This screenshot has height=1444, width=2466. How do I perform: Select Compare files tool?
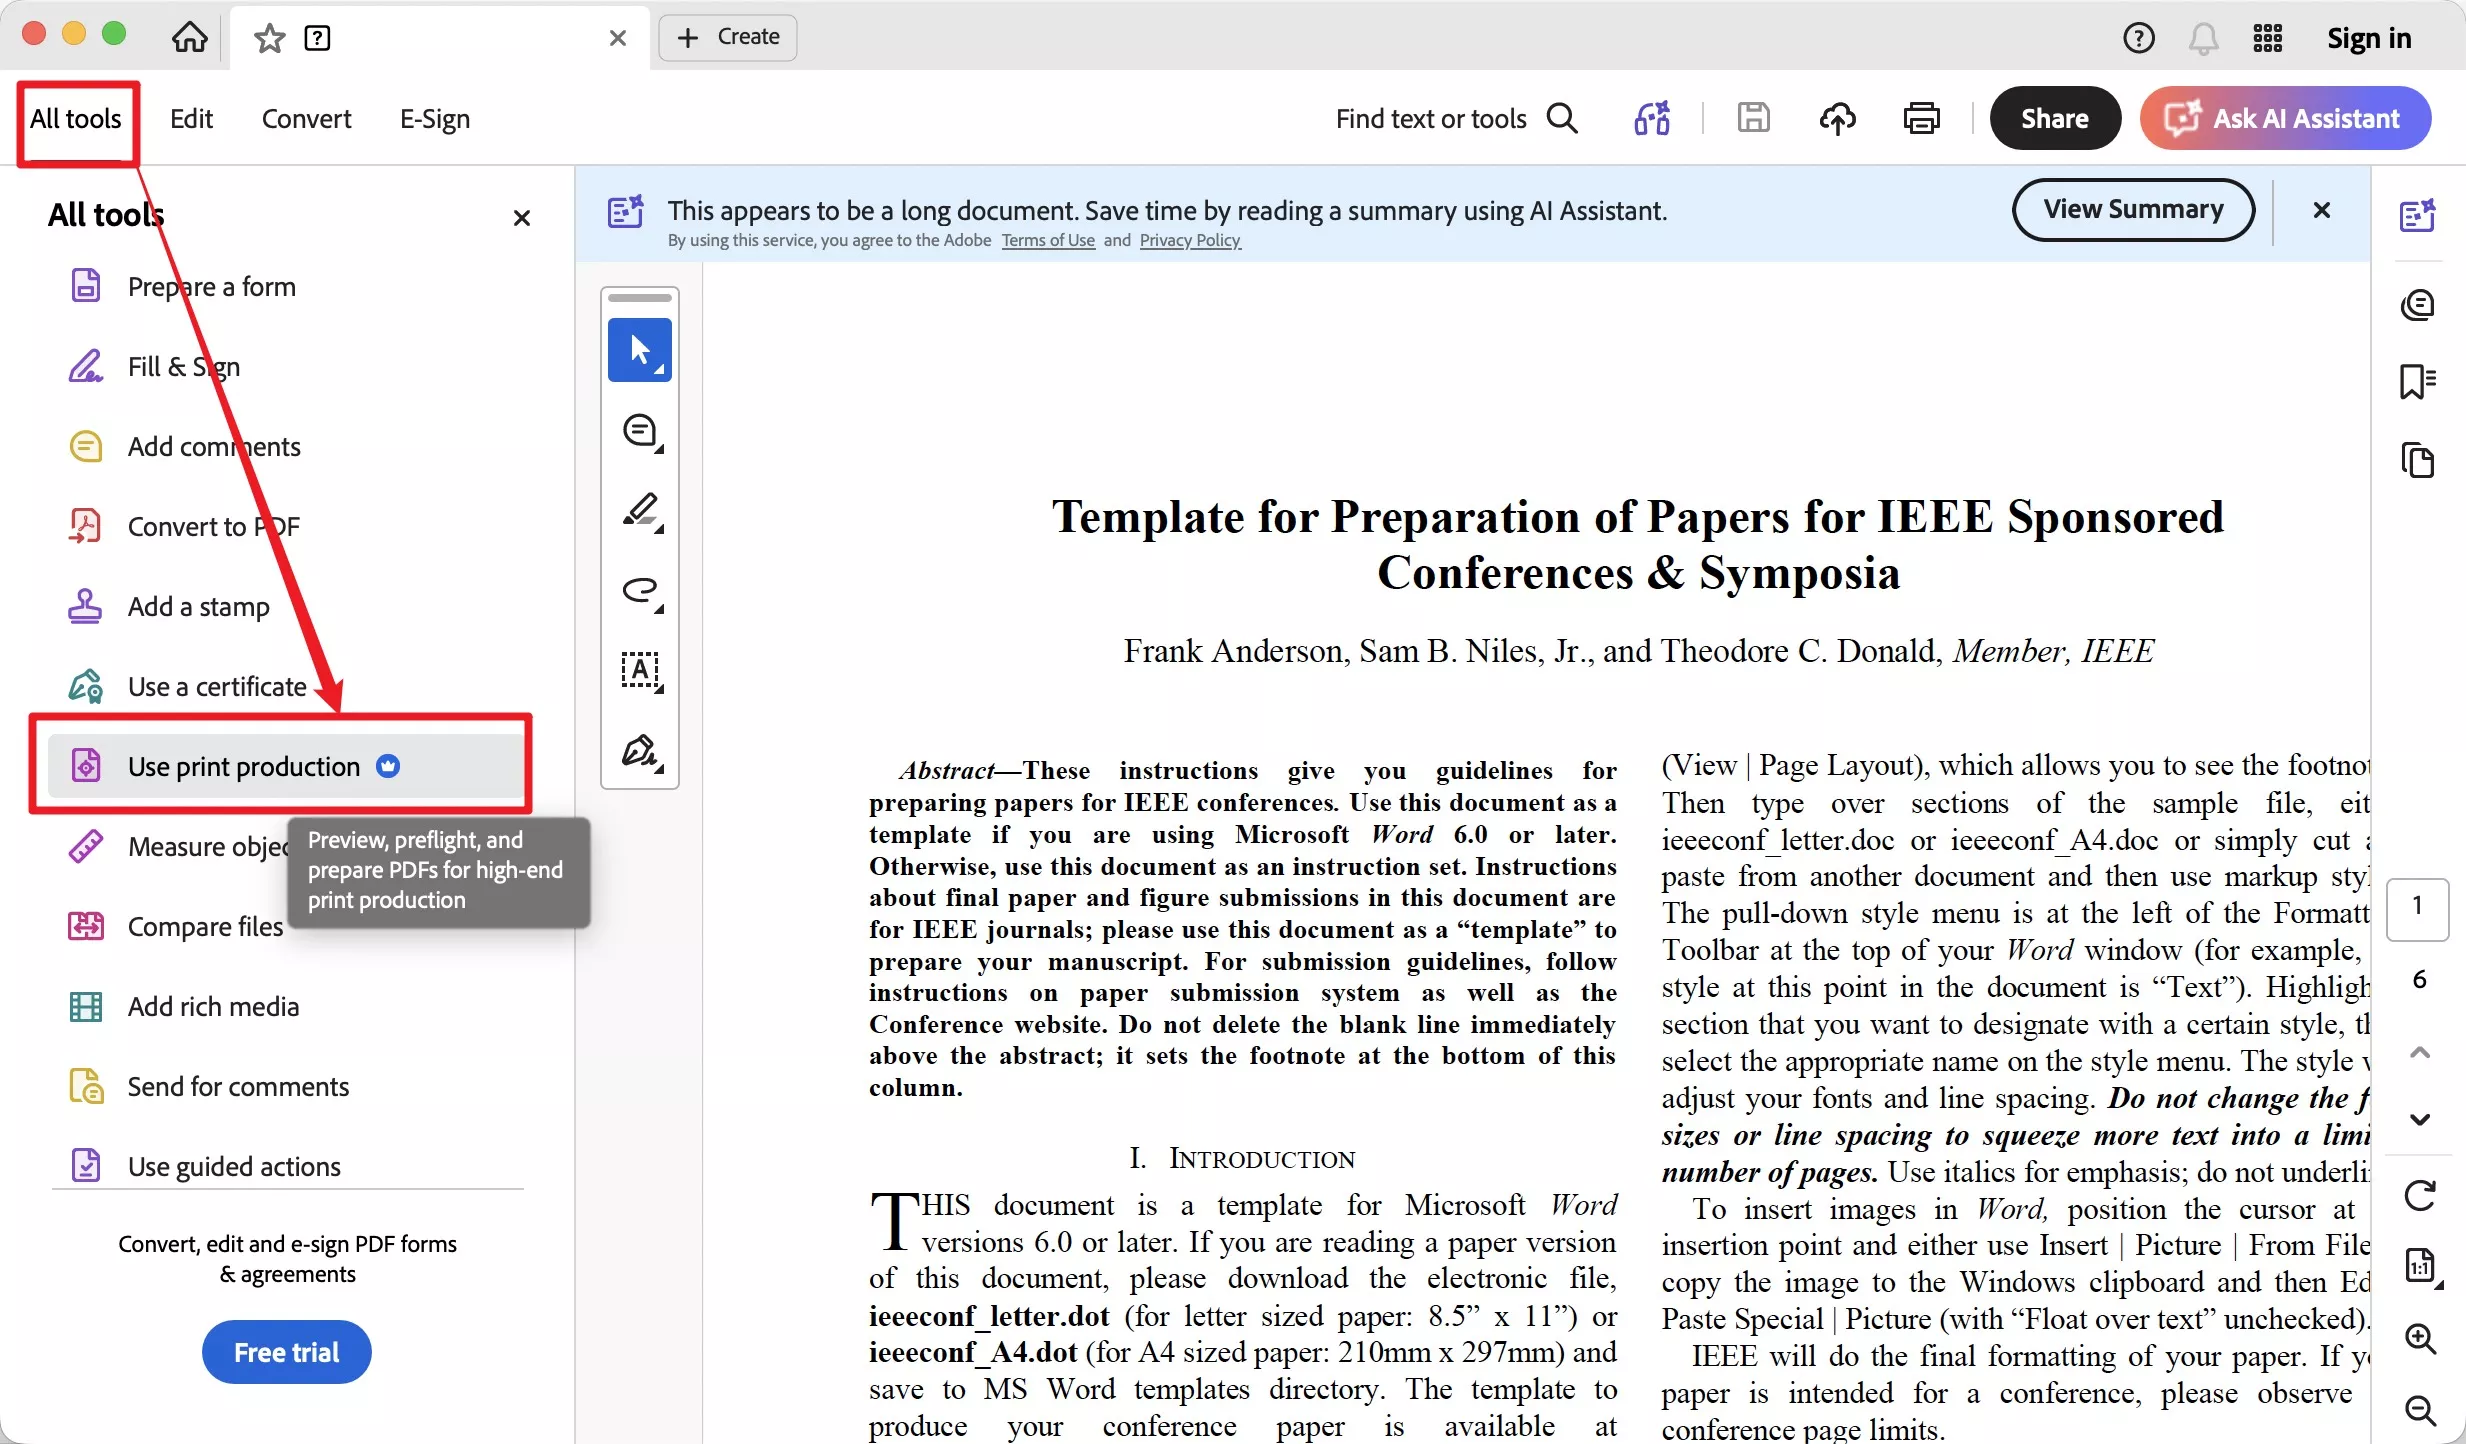click(x=286, y=926)
